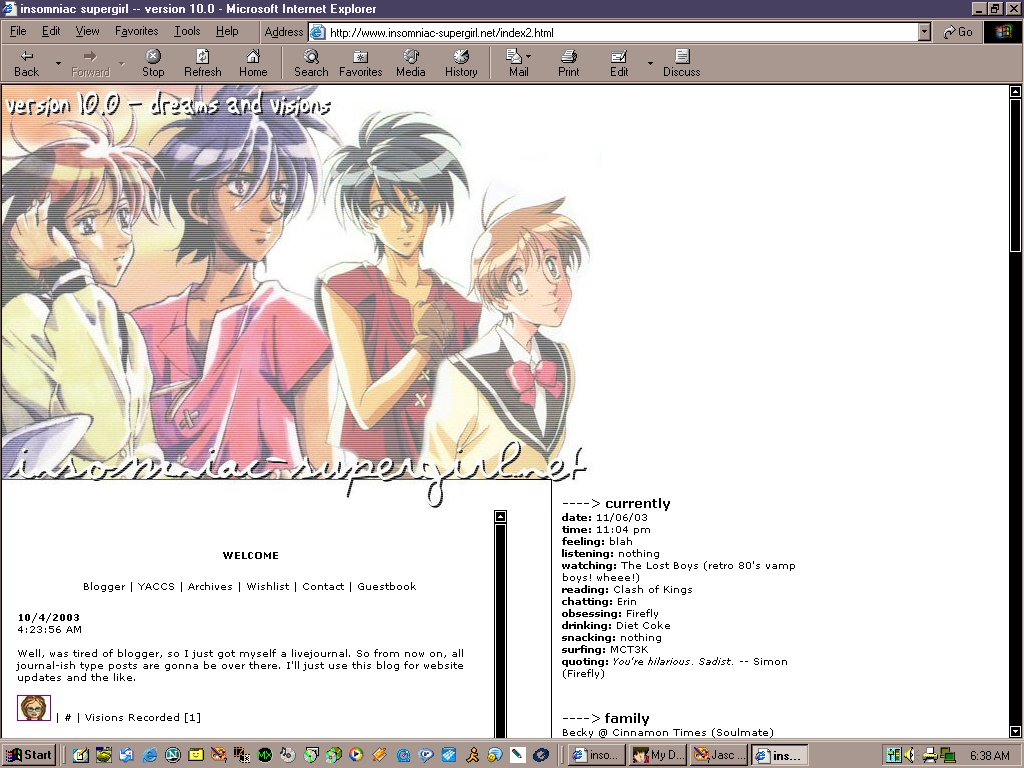
Task: Click the Go button
Action: pos(958,32)
